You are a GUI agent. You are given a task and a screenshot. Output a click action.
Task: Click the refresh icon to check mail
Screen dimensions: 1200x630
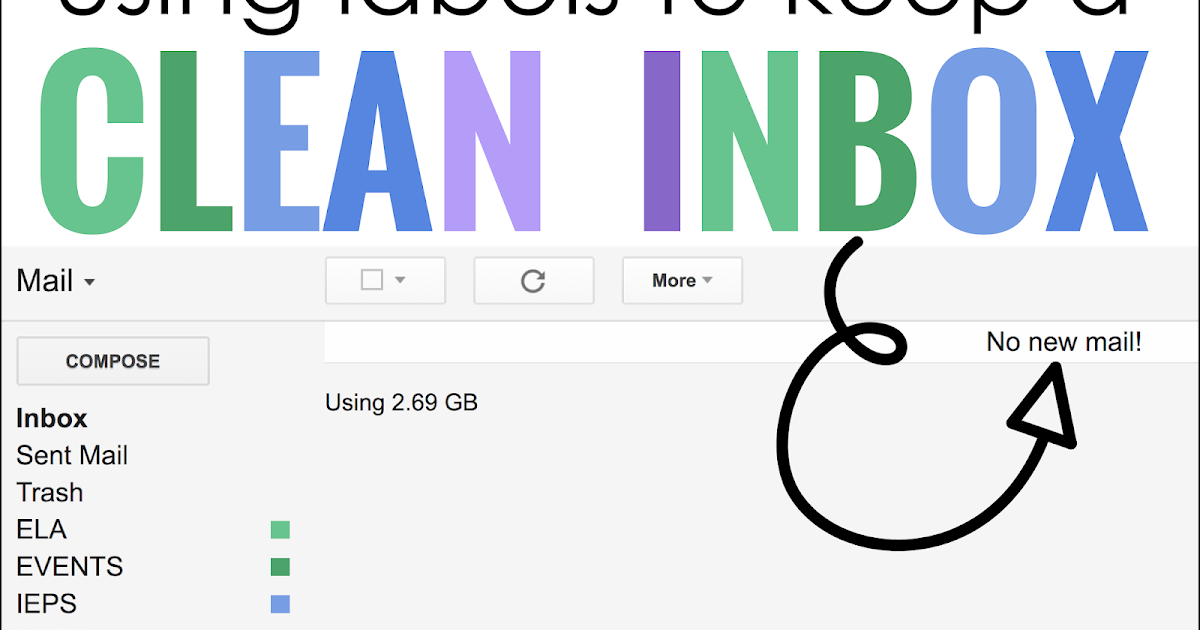[533, 281]
